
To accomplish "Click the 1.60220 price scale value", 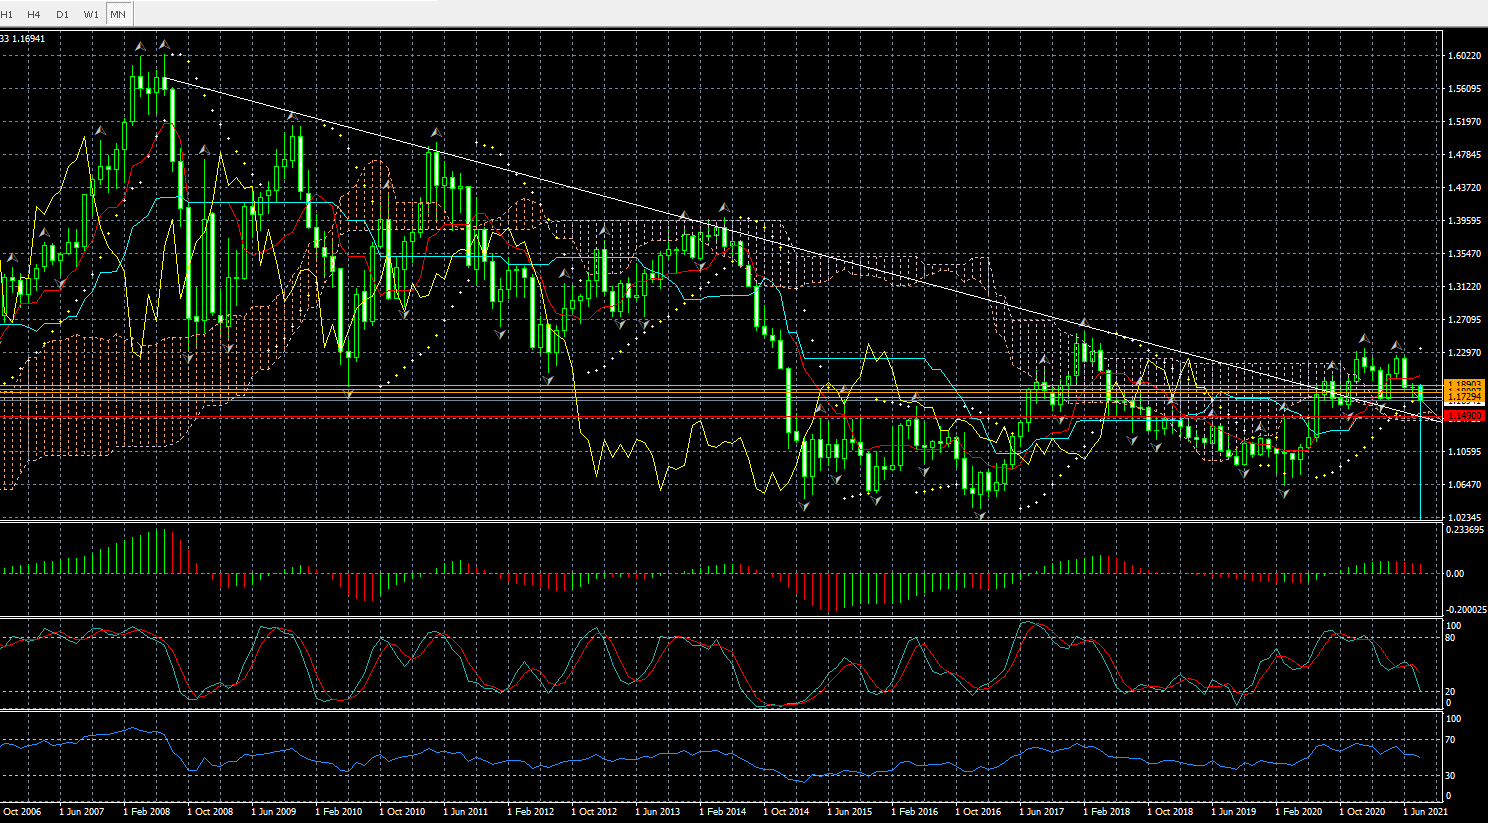I will point(1464,56).
